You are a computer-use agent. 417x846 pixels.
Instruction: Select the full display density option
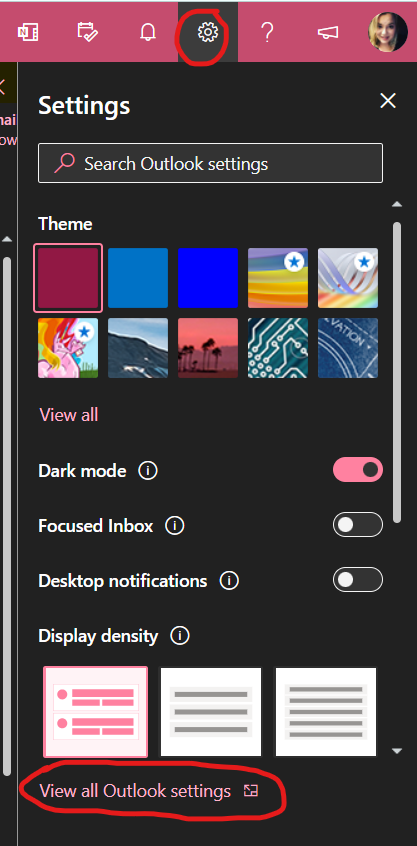tap(95, 712)
